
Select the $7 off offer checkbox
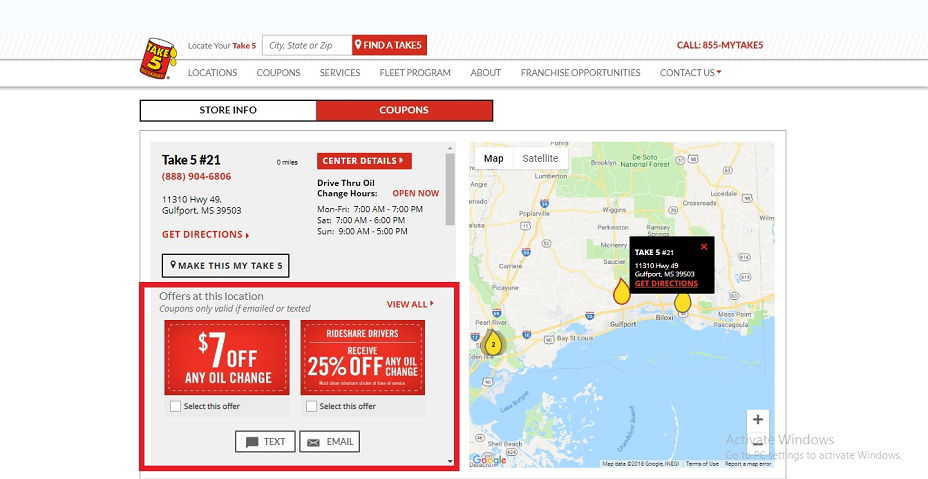[x=175, y=406]
